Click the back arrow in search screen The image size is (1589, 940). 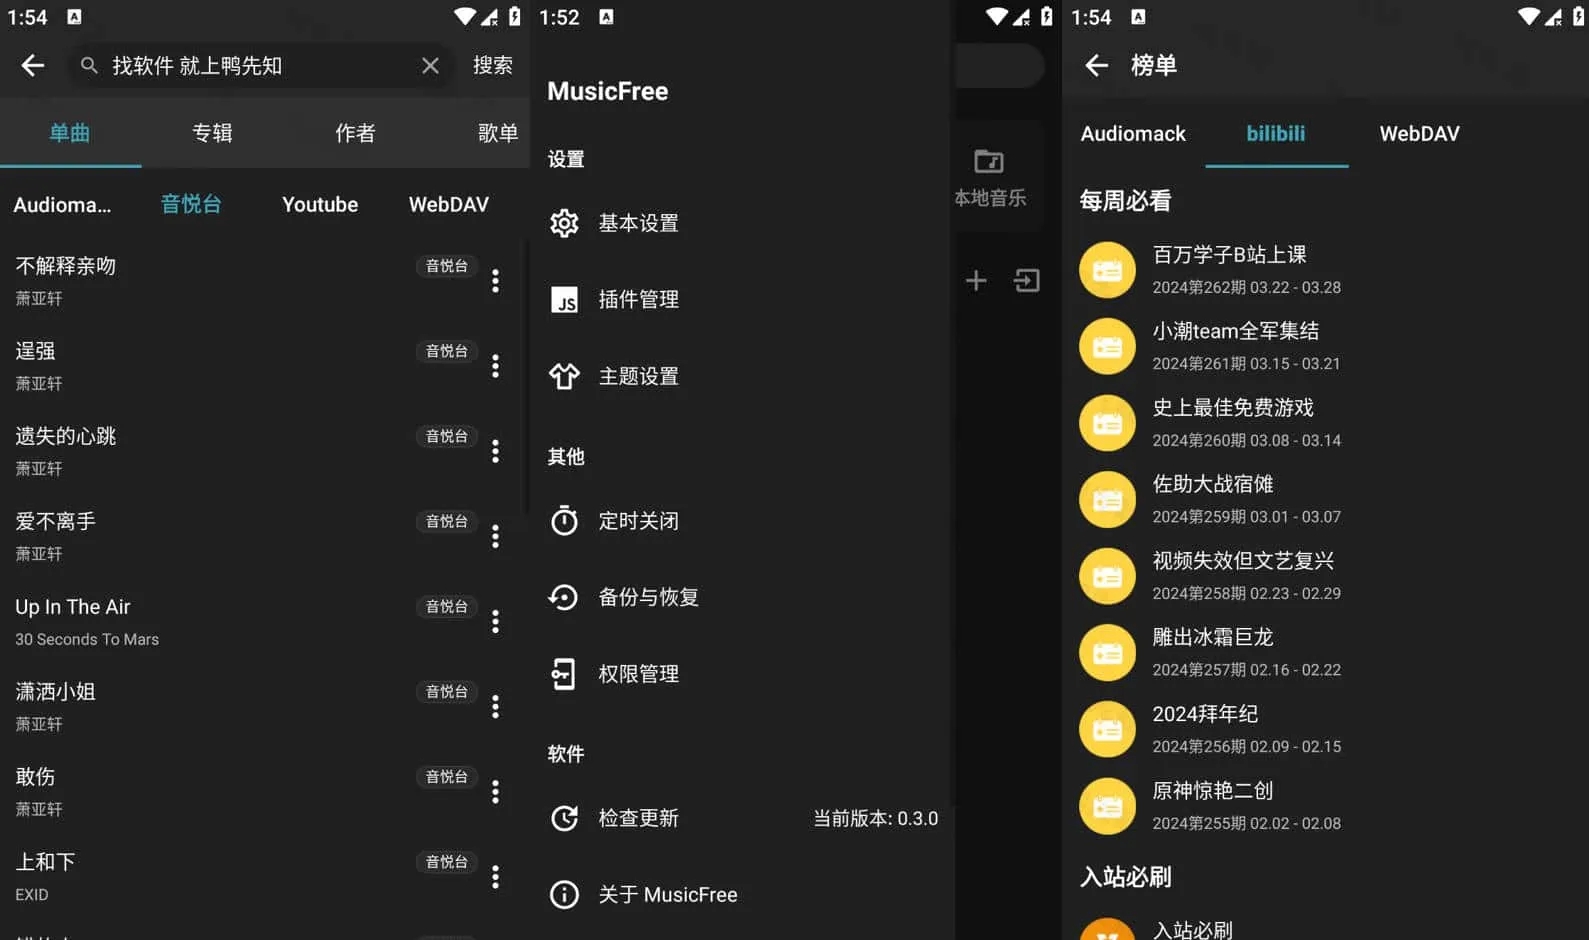point(33,66)
